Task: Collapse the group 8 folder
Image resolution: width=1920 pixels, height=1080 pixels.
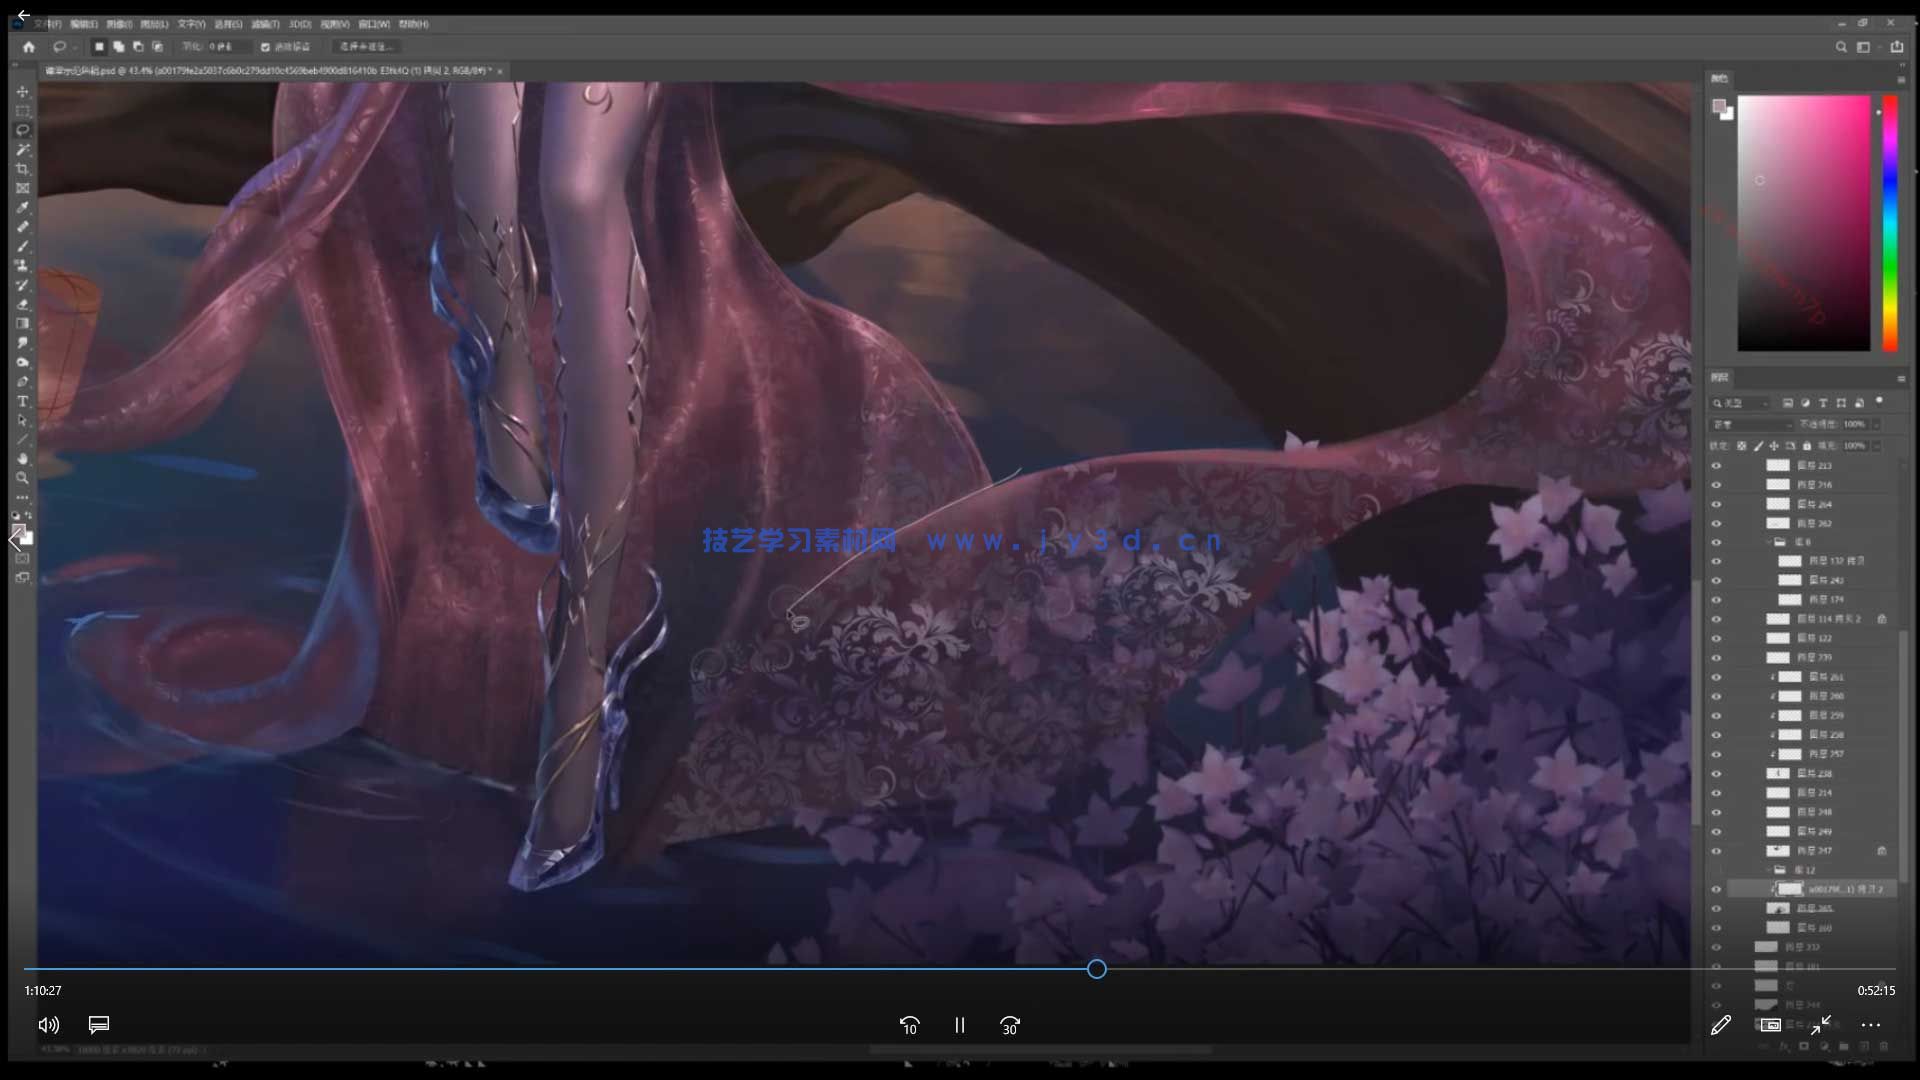Action: 1768,542
